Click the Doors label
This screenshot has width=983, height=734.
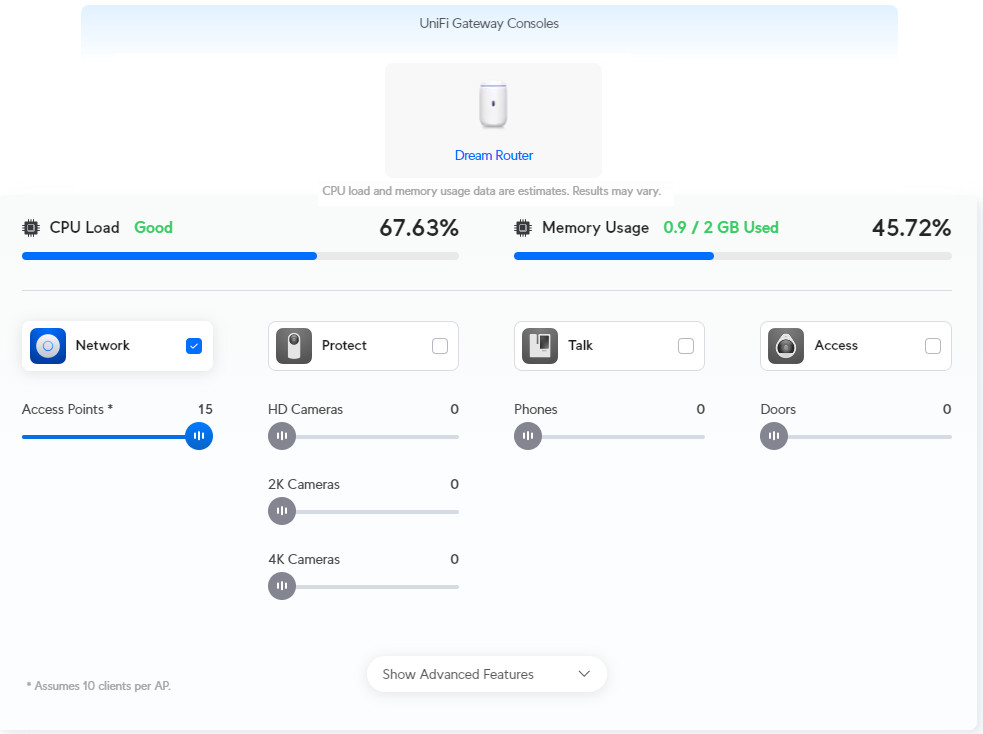click(778, 409)
